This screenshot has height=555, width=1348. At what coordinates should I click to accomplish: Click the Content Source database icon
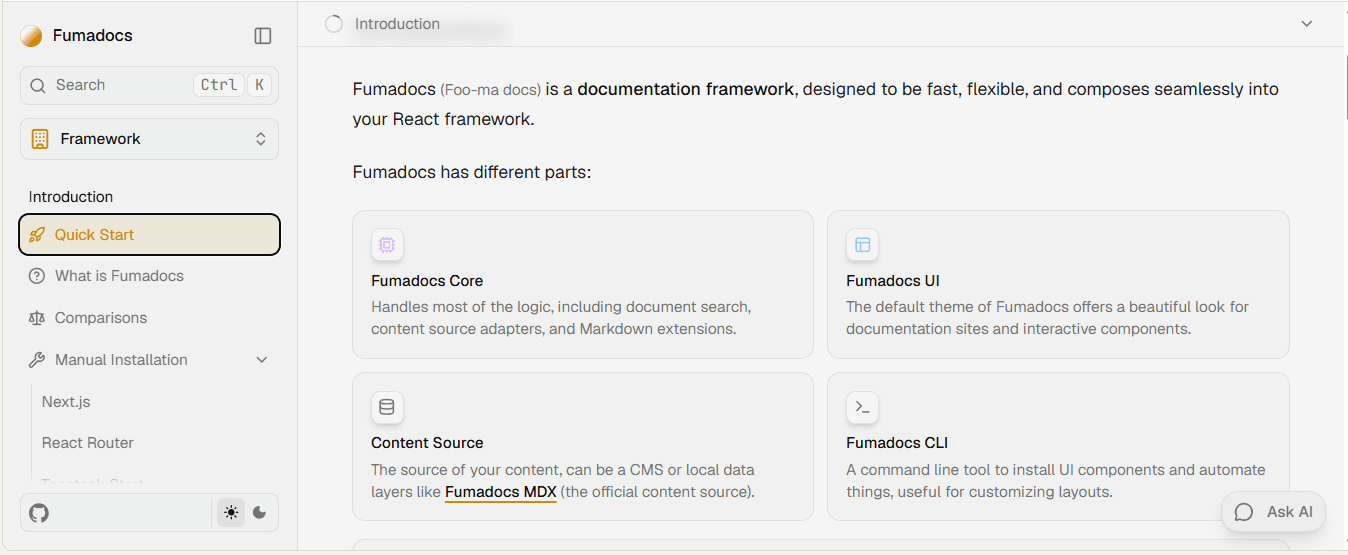(387, 407)
